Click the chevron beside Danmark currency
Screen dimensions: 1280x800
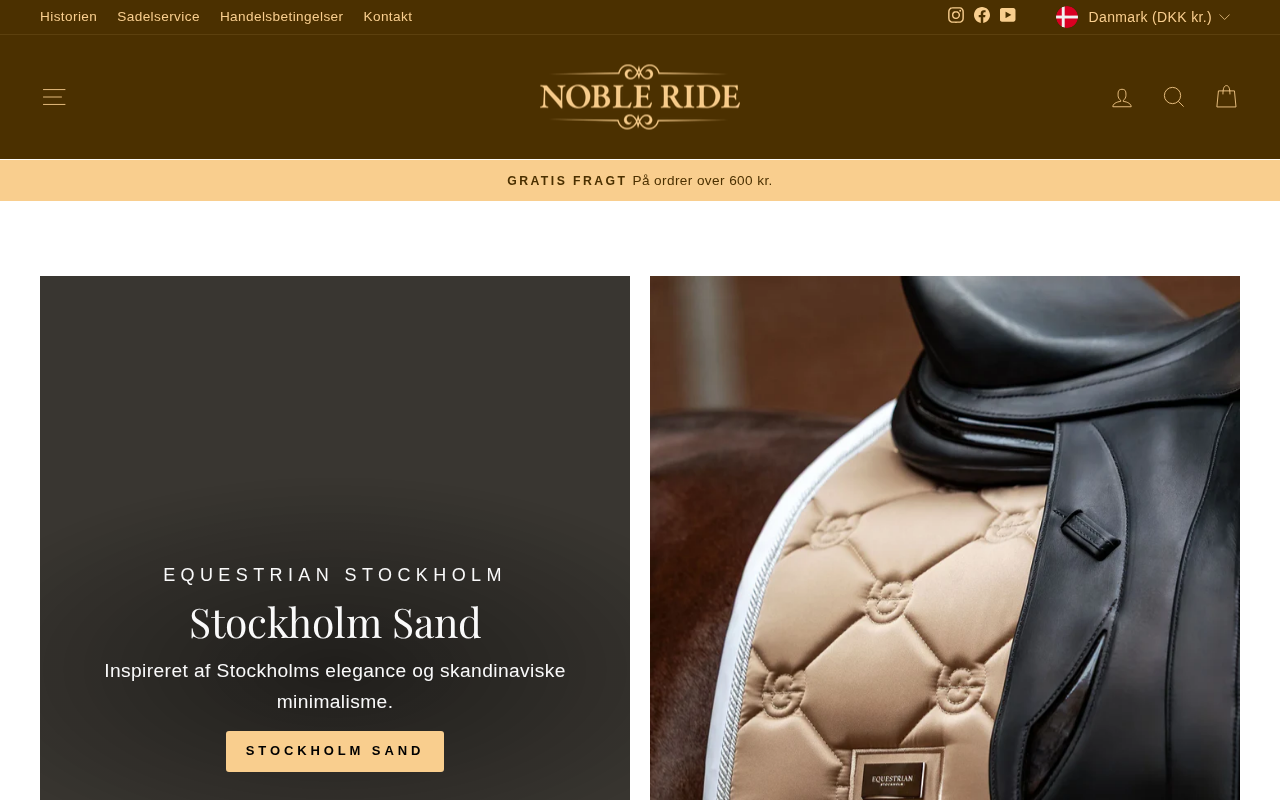[x=1224, y=17]
